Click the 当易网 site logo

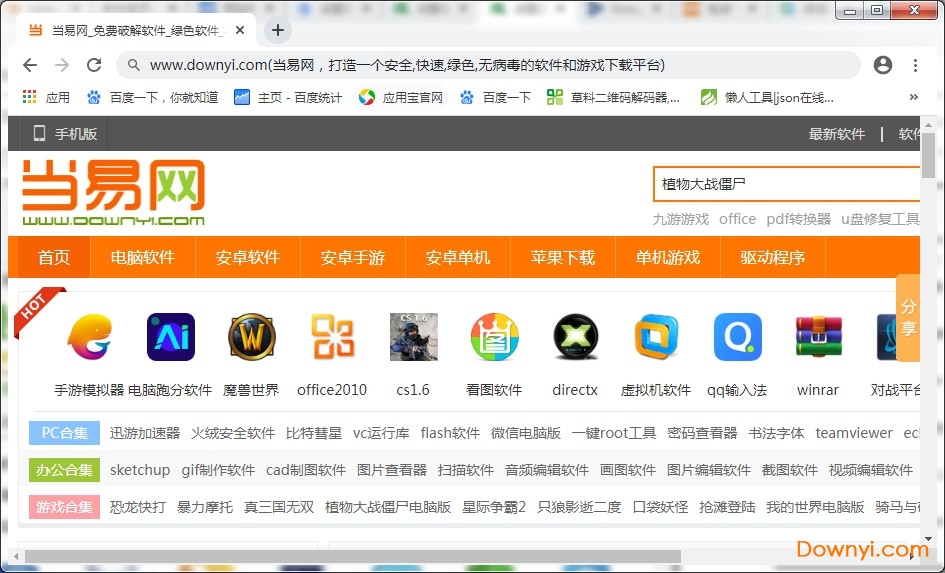[x=113, y=193]
